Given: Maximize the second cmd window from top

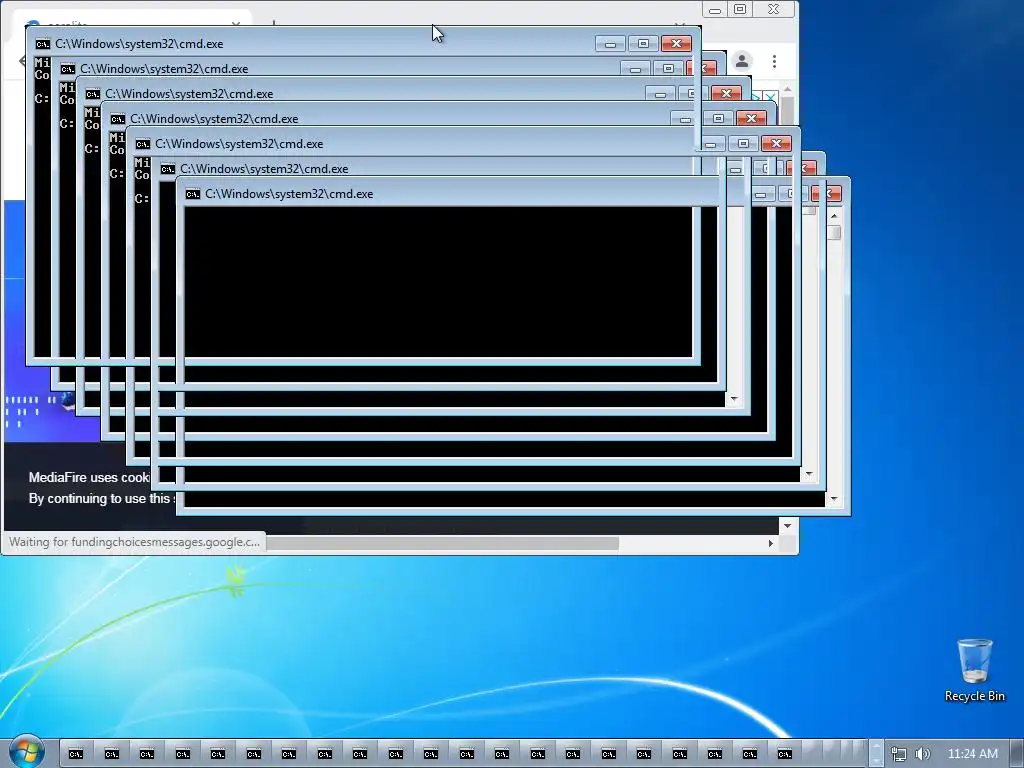Looking at the screenshot, I should tap(667, 69).
